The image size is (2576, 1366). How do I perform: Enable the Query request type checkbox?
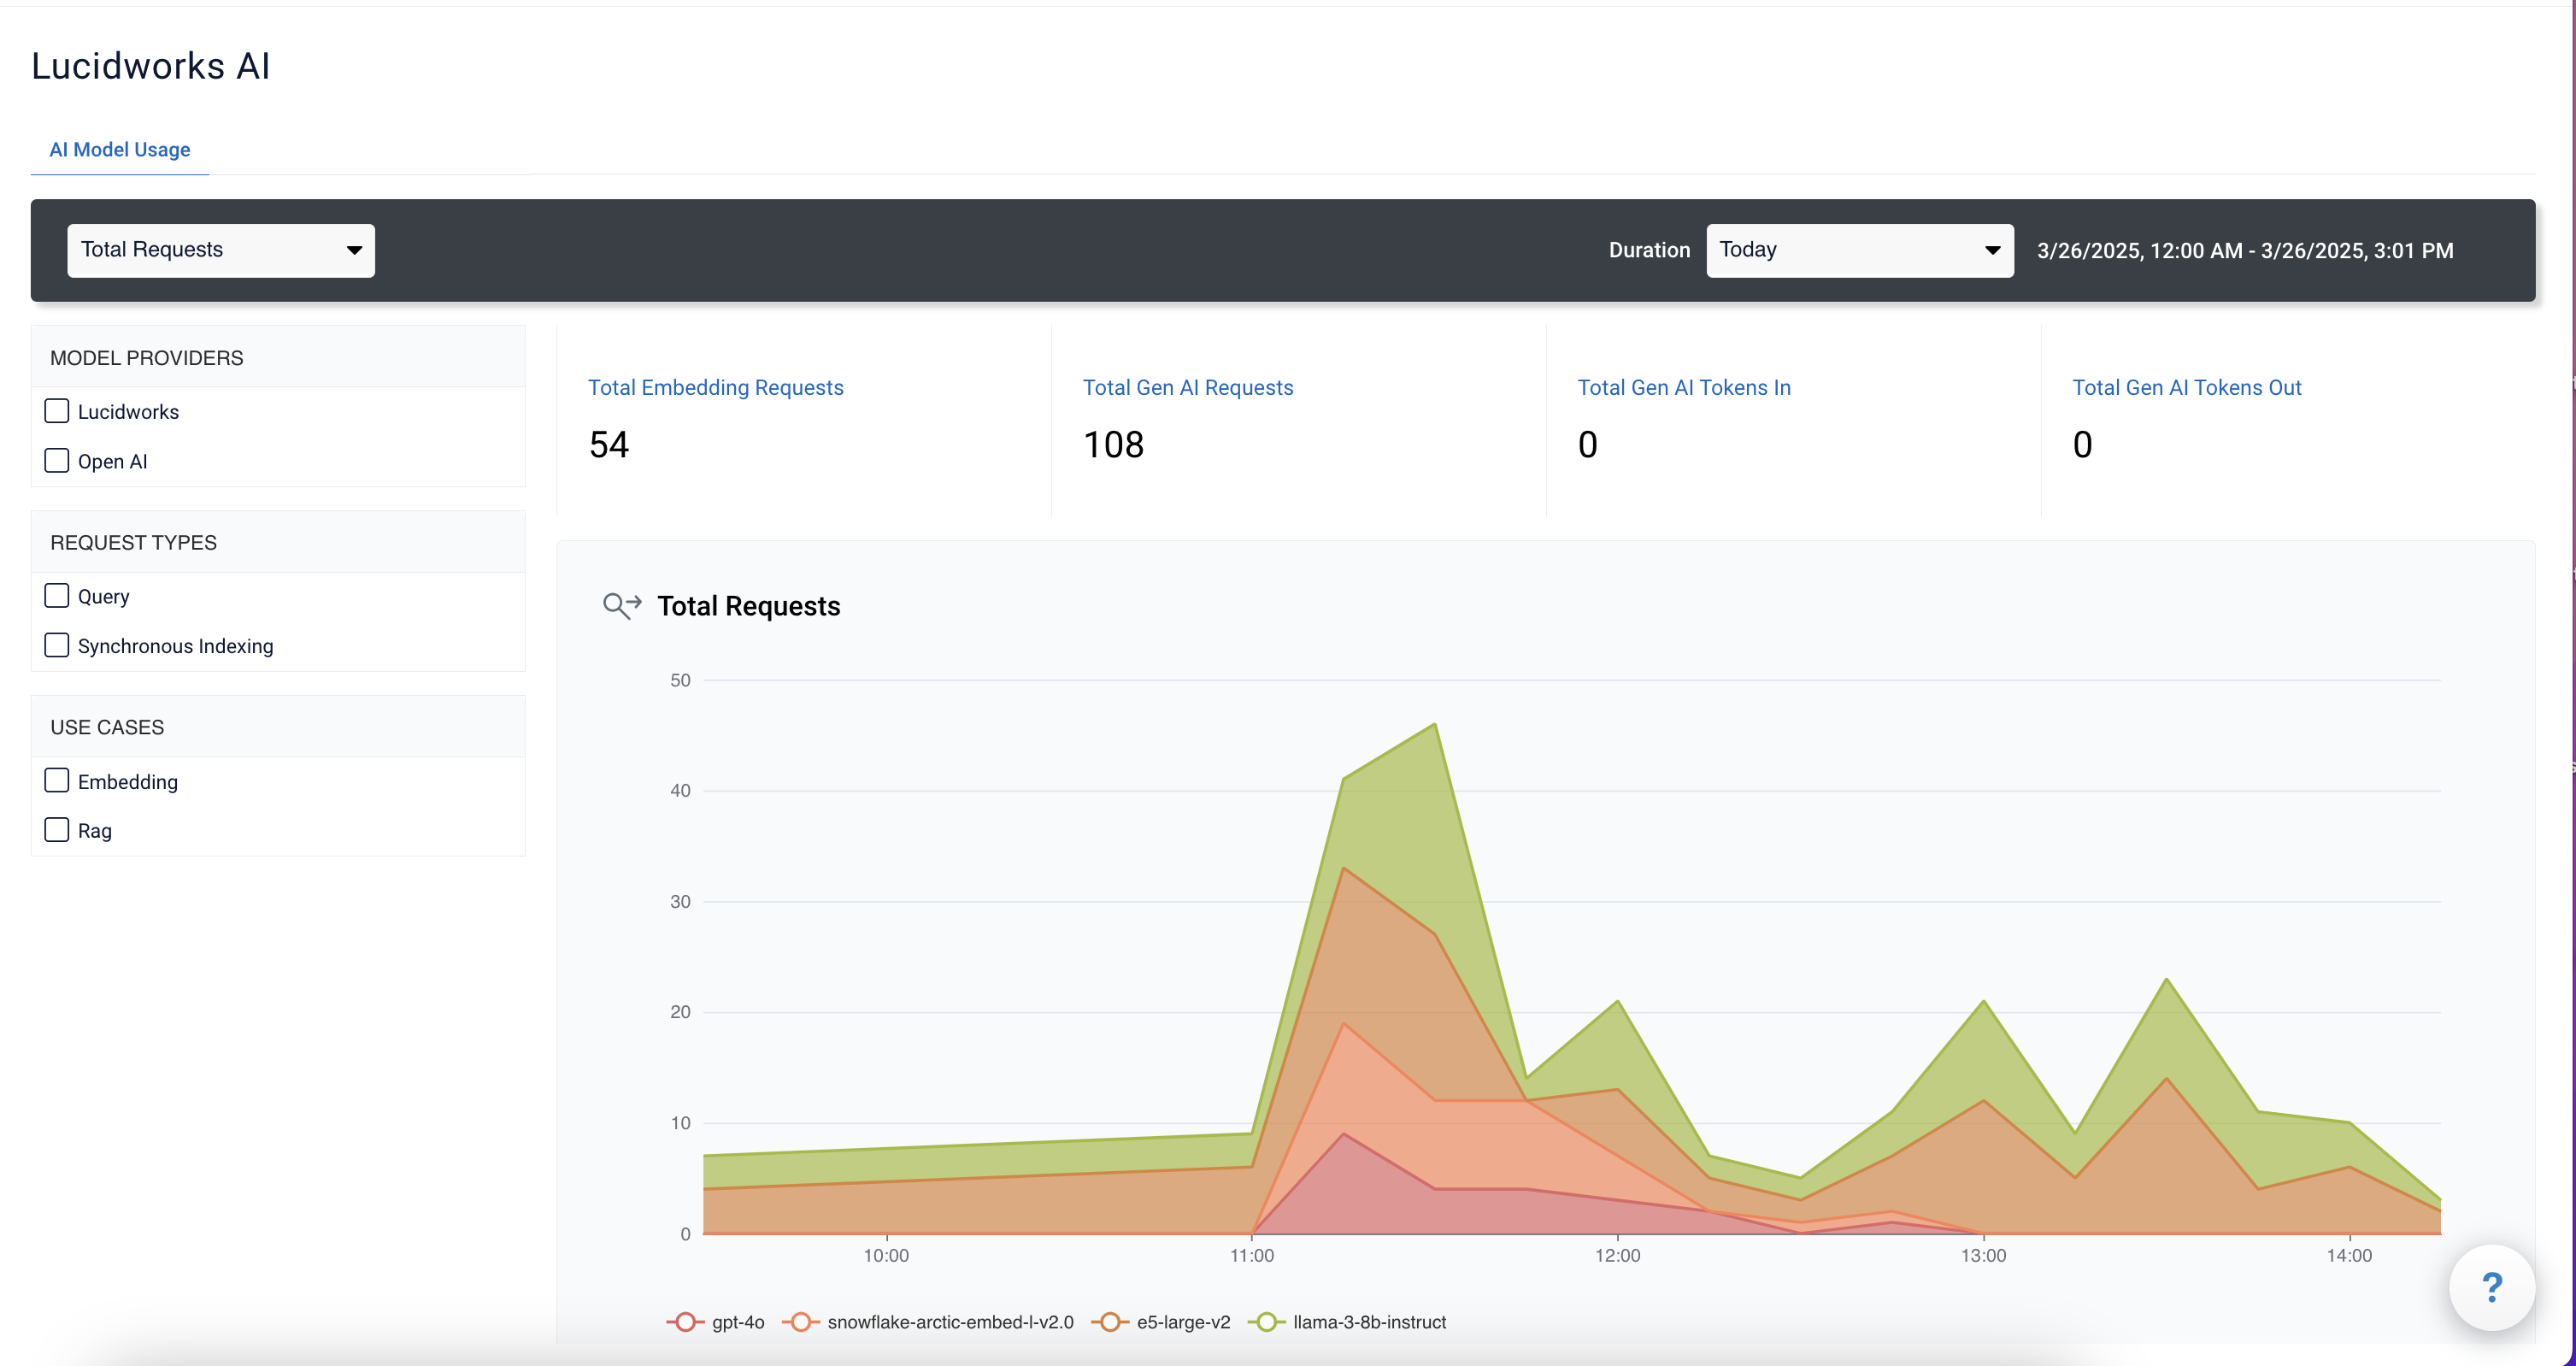57,596
